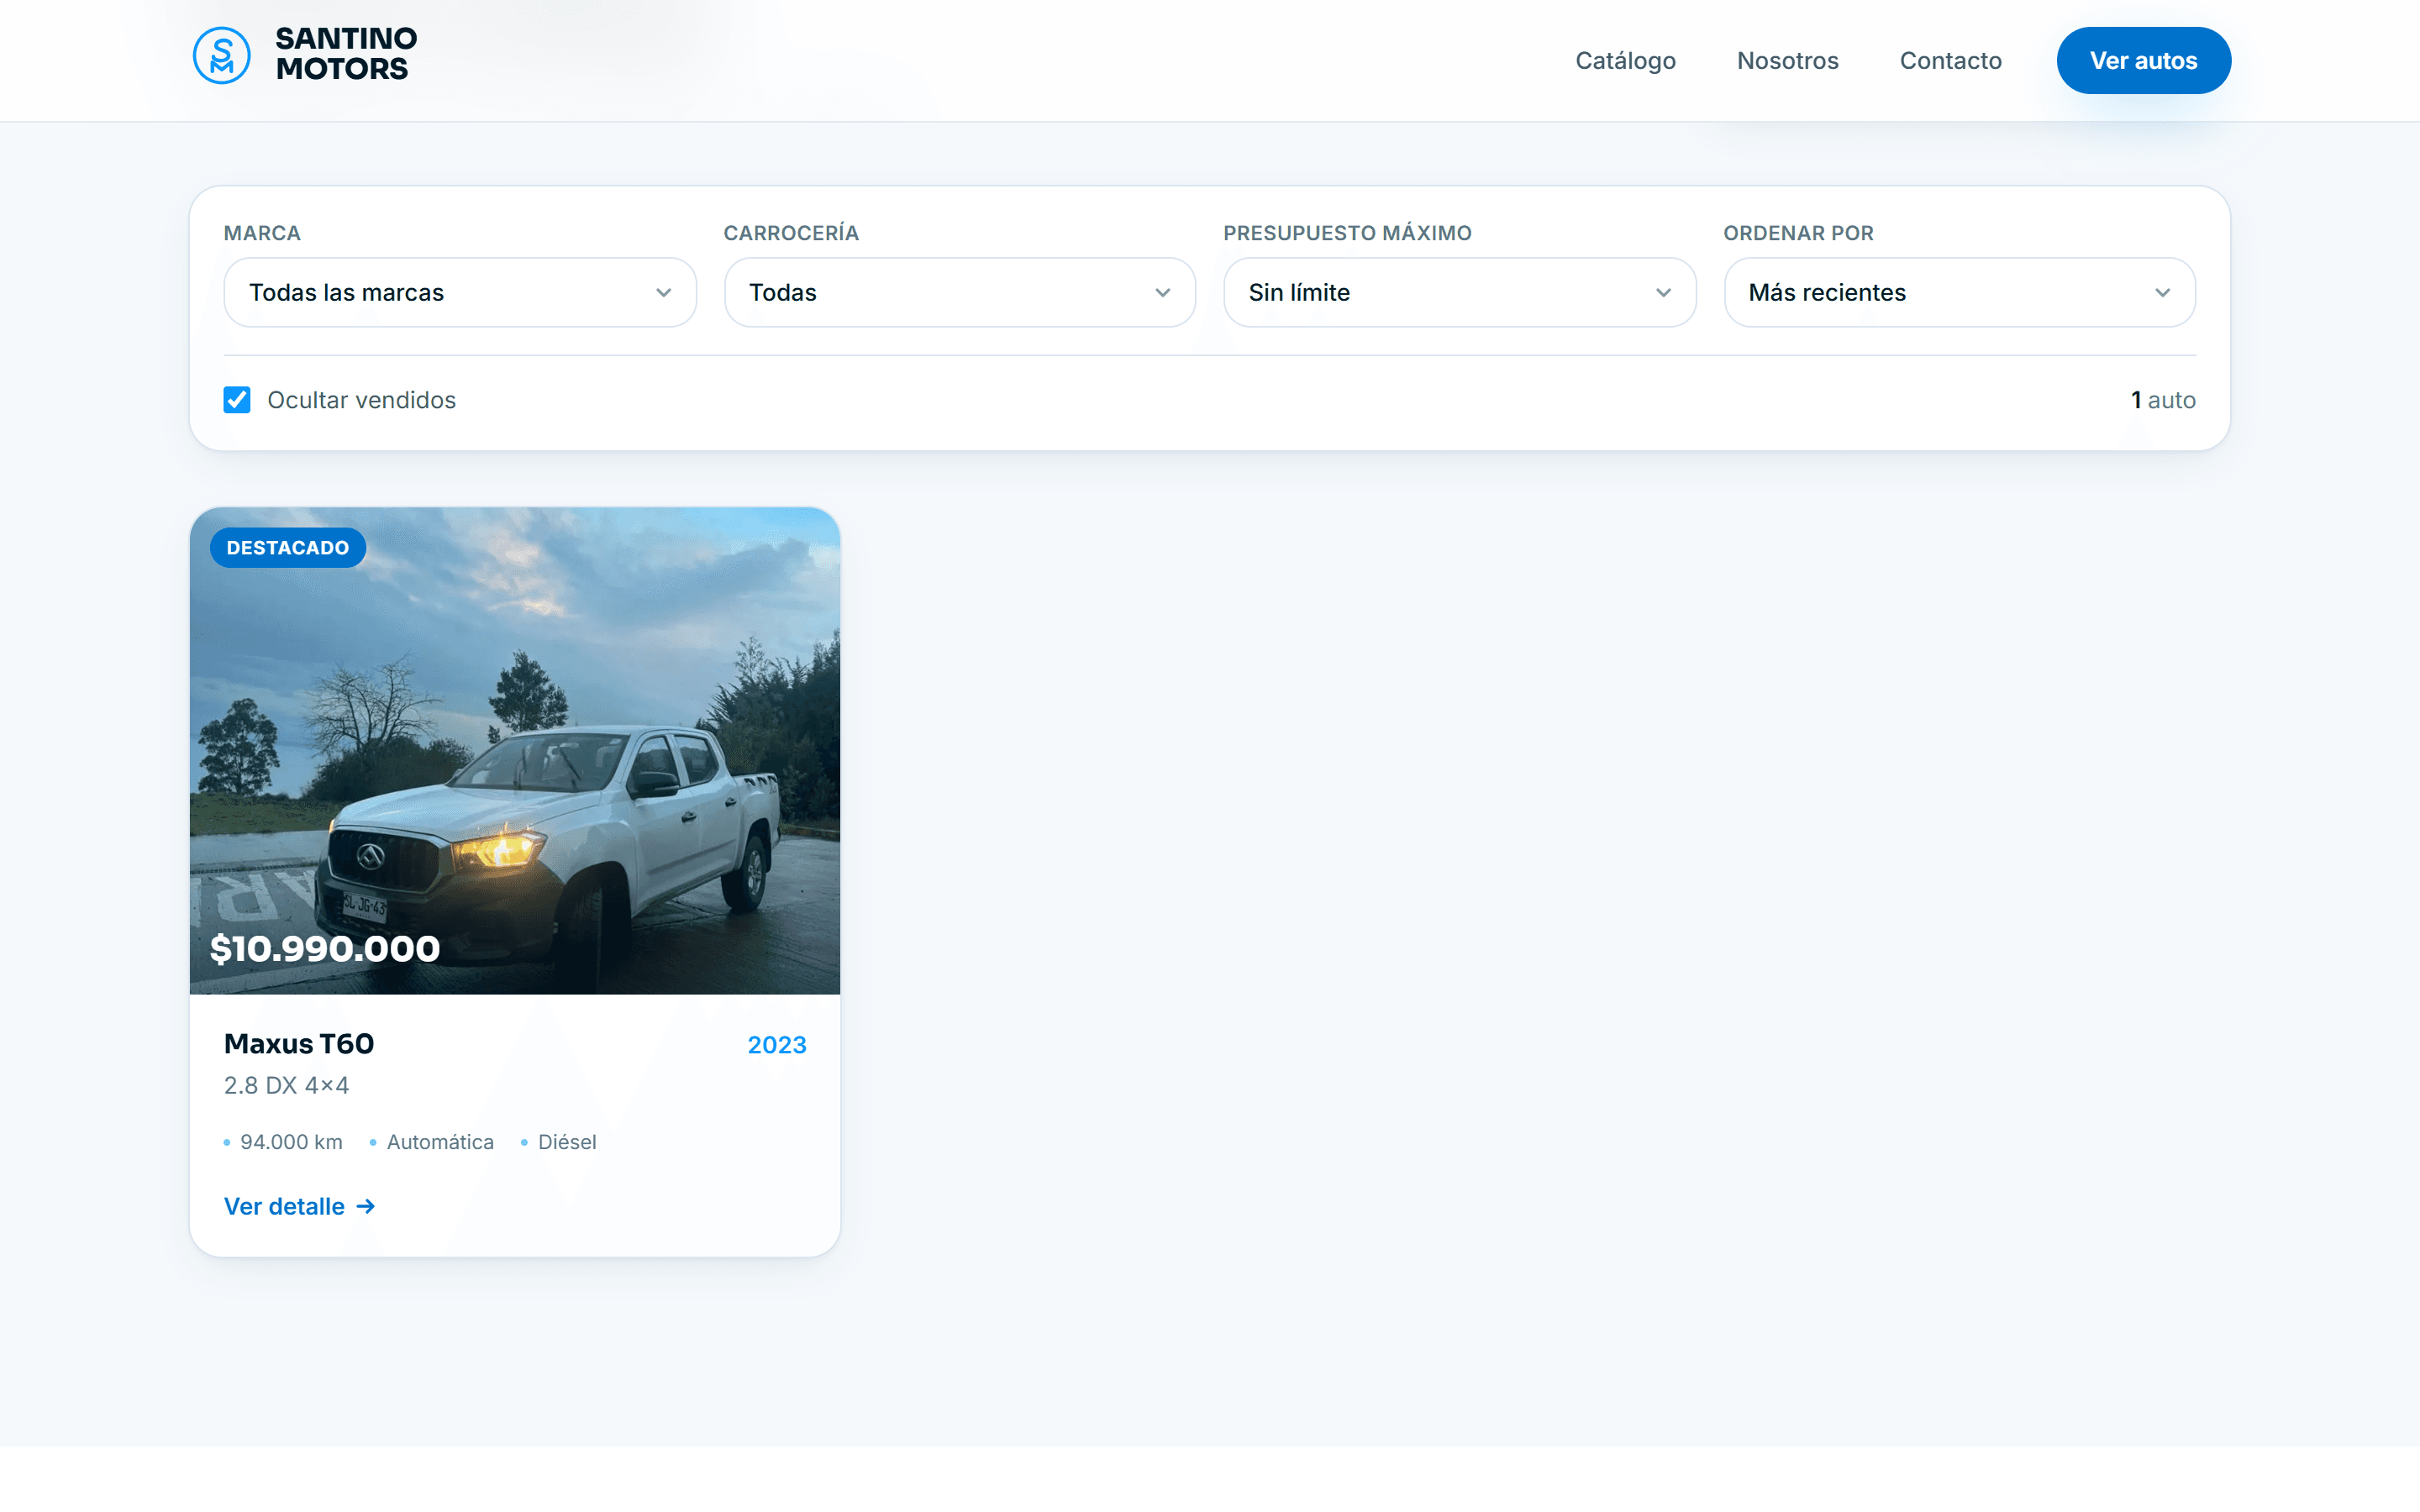The width and height of the screenshot is (2420, 1512).
Task: Click the SANTINO MOTORS brand name
Action: (x=346, y=54)
